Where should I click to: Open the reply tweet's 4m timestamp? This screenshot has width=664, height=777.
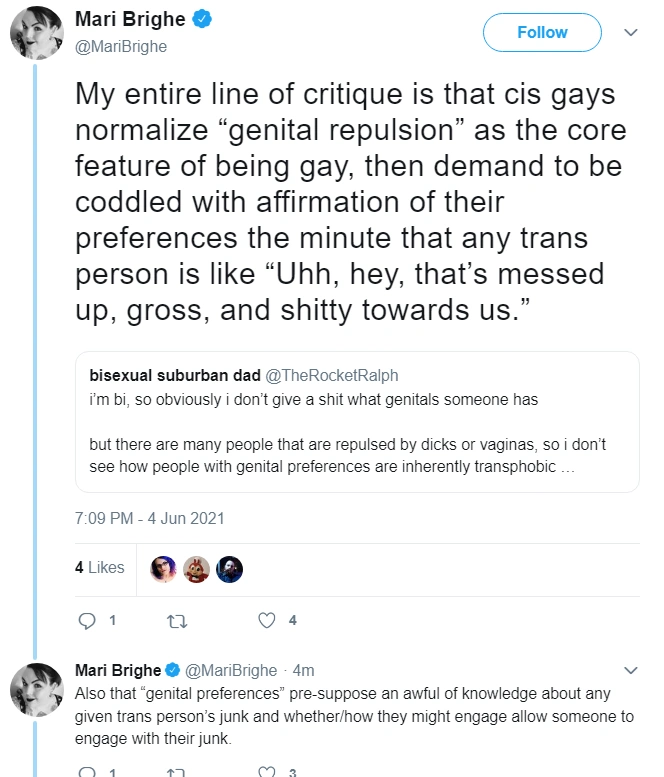coord(305,669)
